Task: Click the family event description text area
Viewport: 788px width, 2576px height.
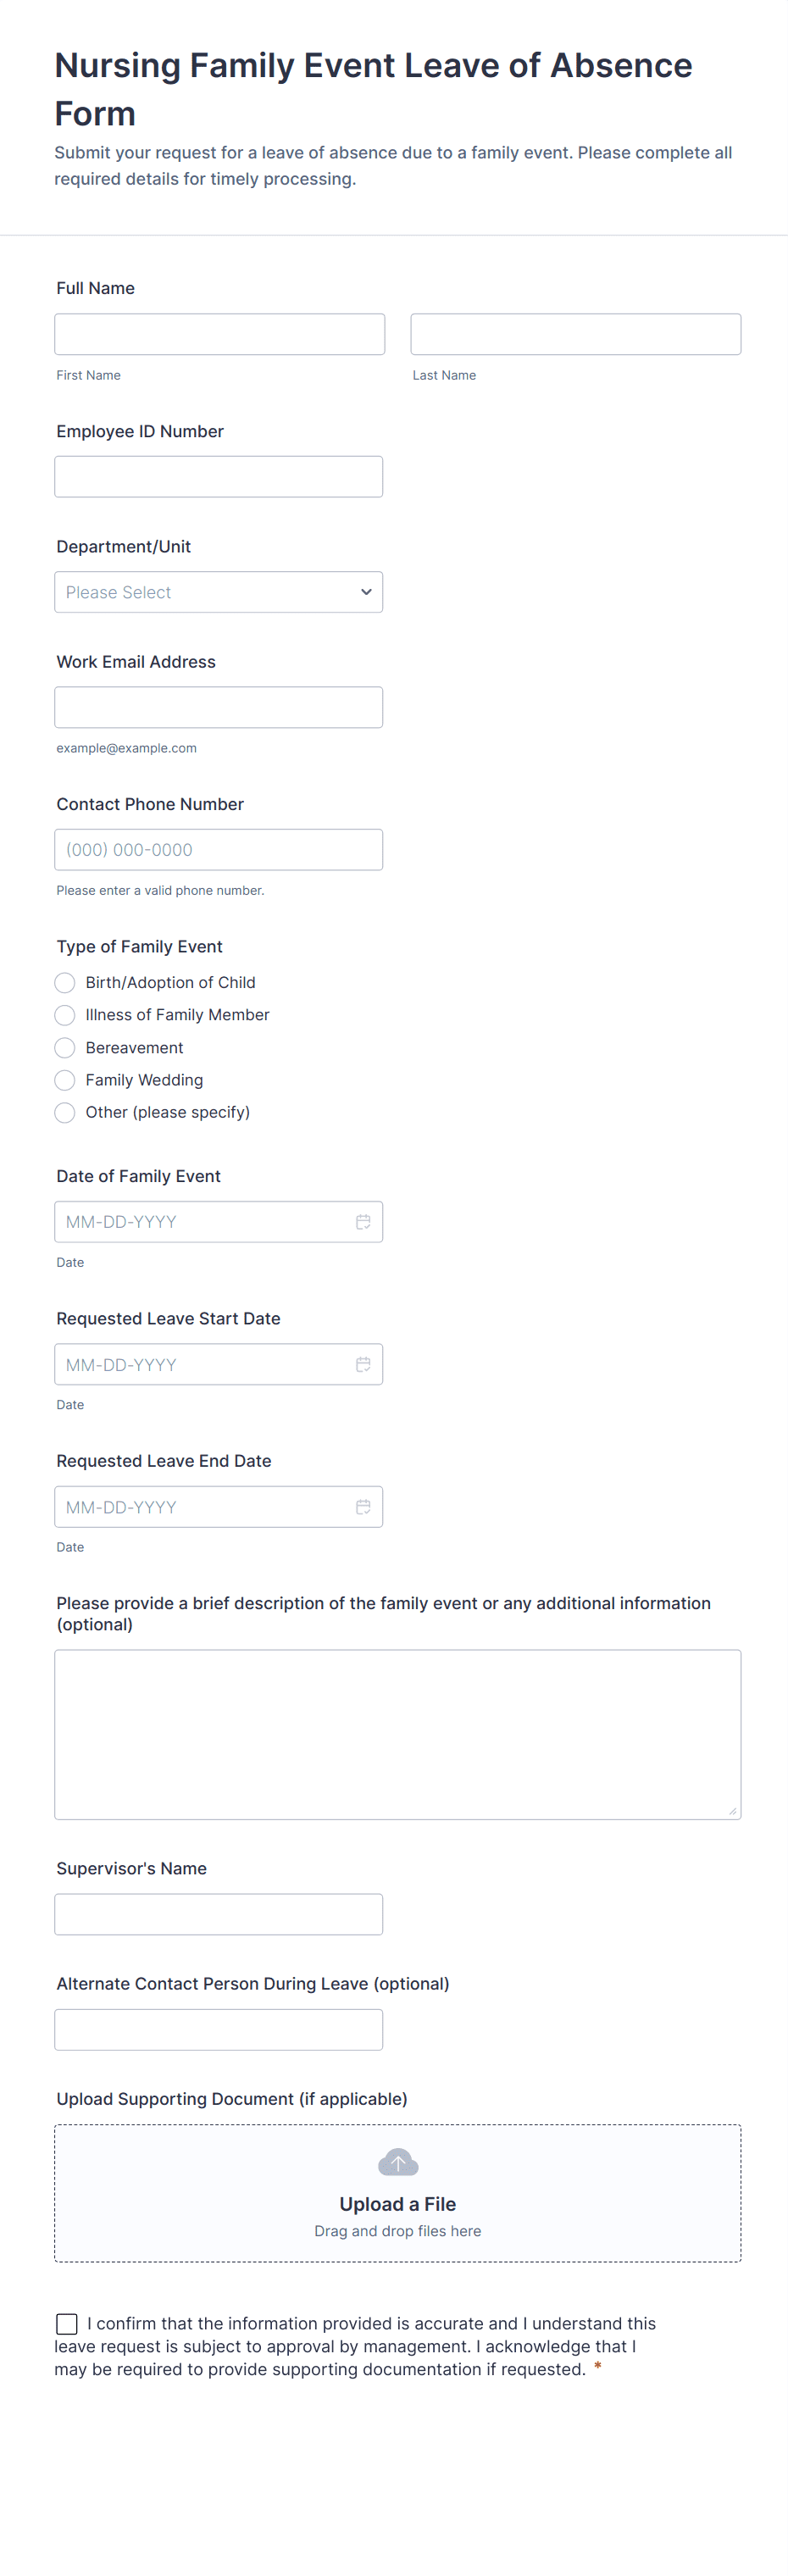Action: (x=397, y=1734)
